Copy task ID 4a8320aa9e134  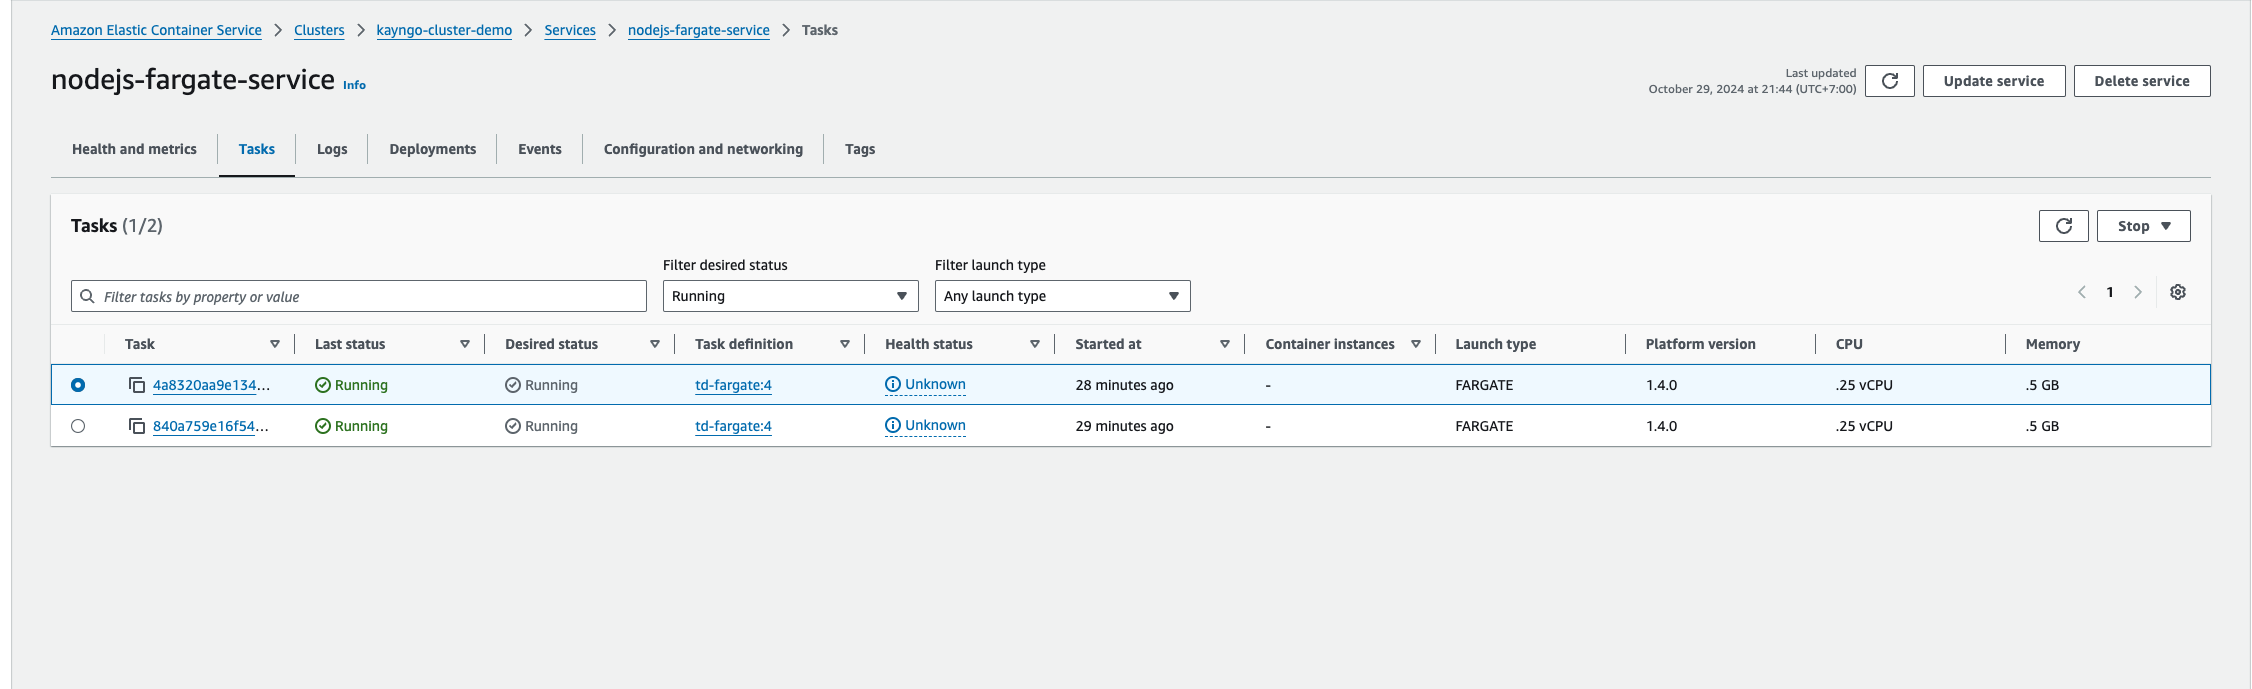tap(137, 385)
